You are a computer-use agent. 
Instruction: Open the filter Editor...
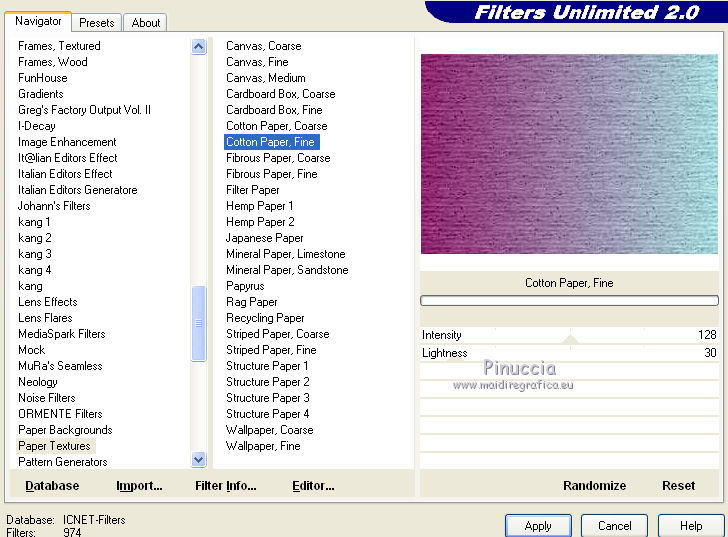pyautogui.click(x=313, y=485)
